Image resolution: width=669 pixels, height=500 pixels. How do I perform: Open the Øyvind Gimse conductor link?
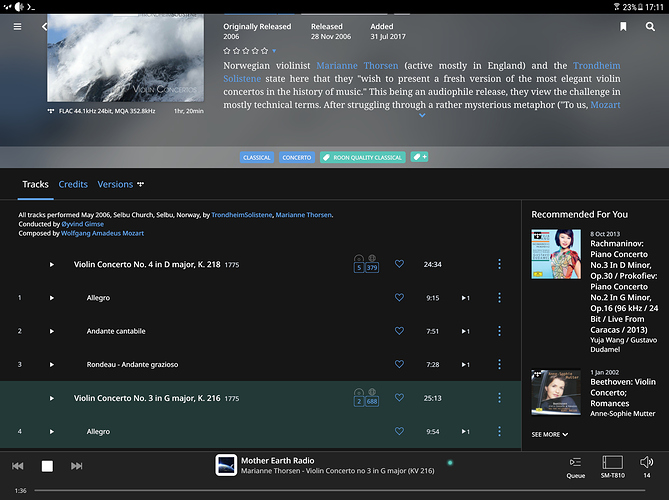click(82, 224)
